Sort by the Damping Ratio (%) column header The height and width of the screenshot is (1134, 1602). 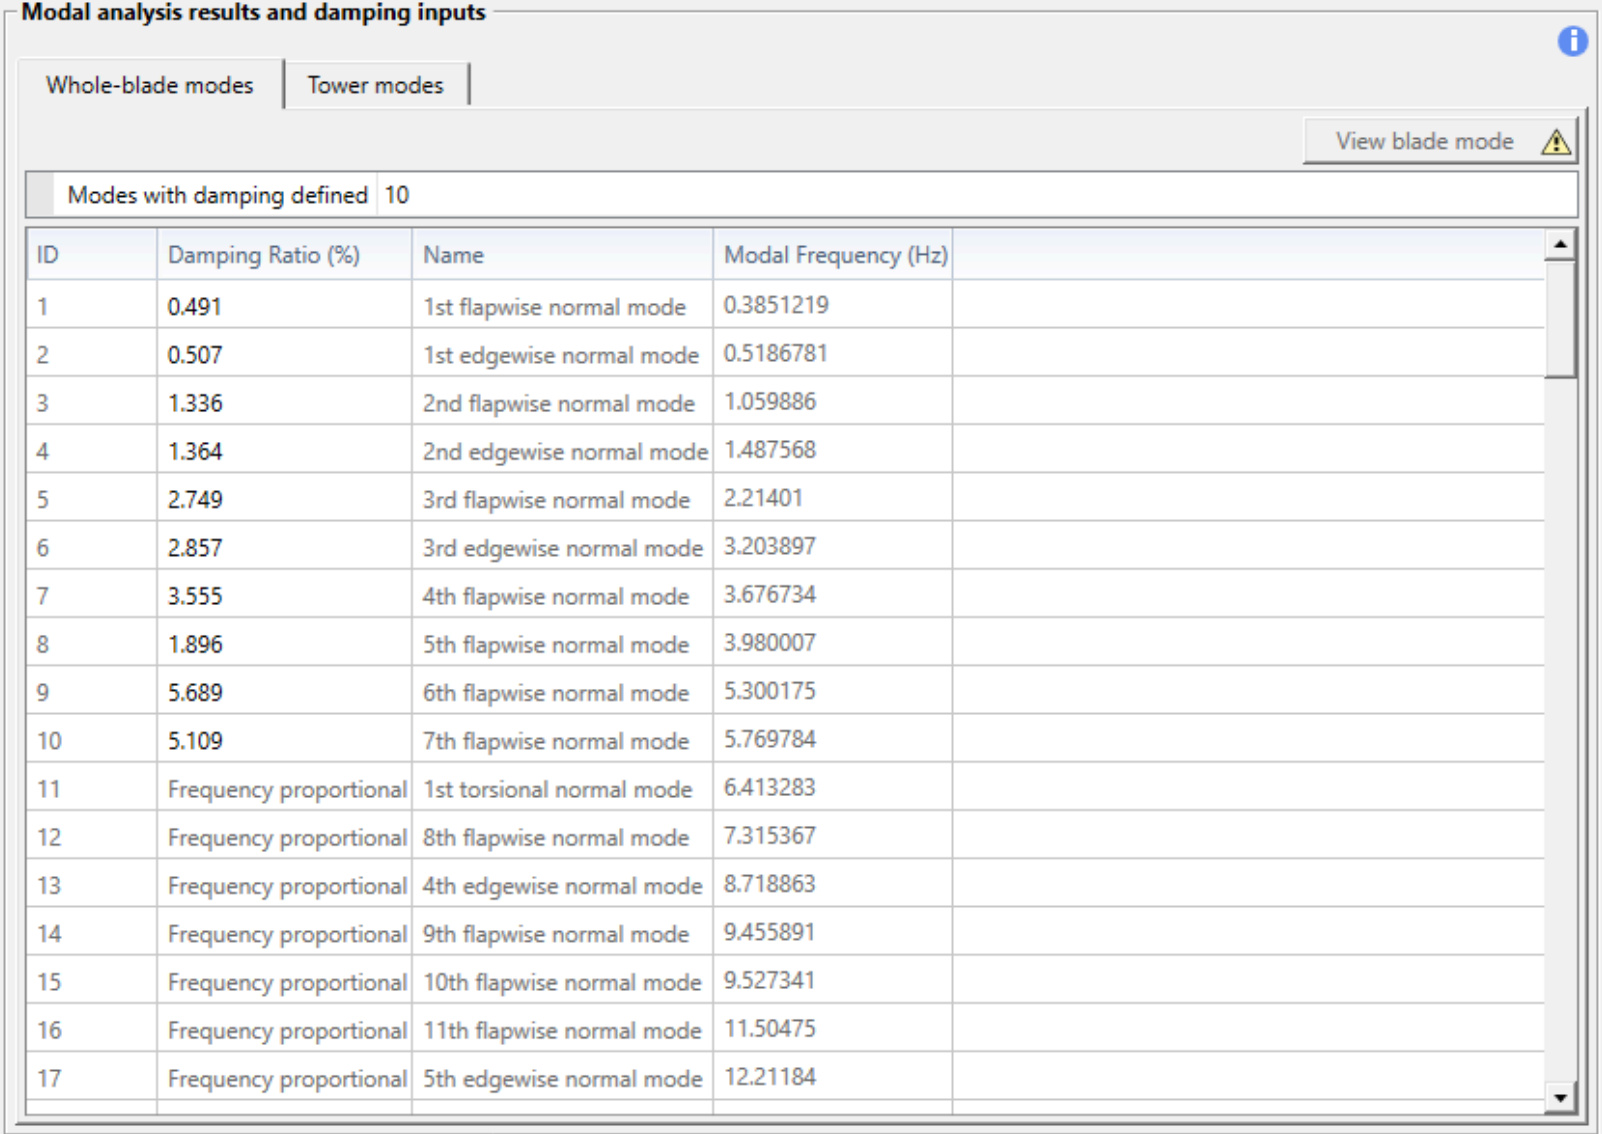[x=264, y=255]
